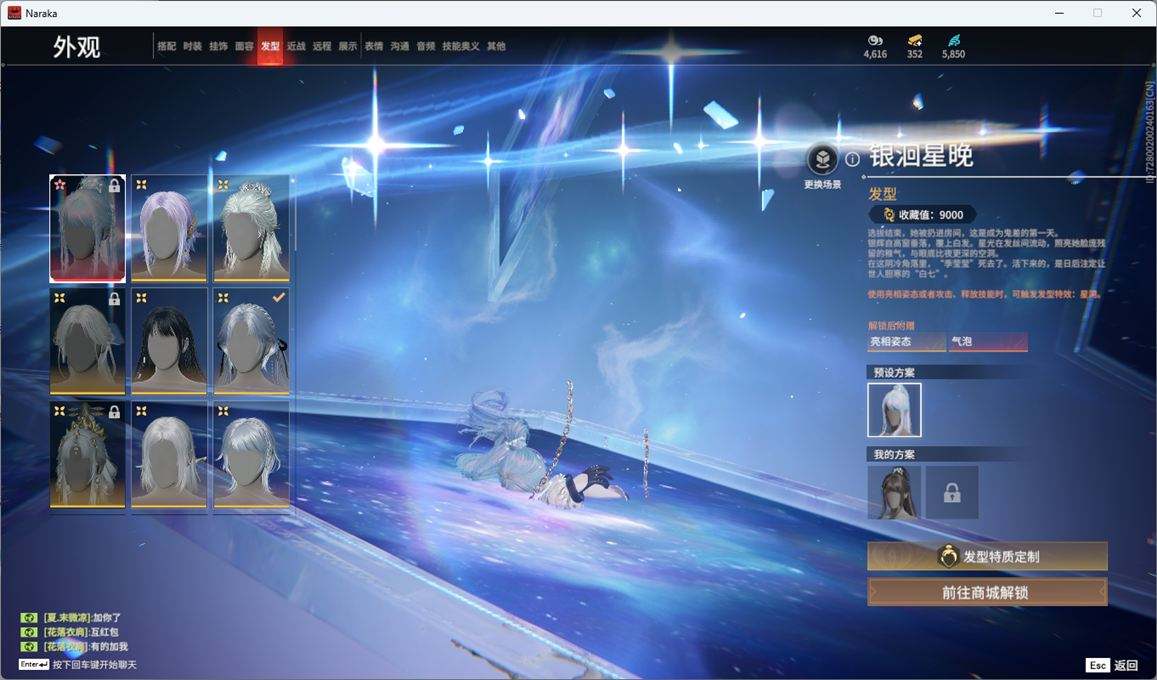Click the Naraka icon in title bar
Viewport: 1157px width, 680px height.
click(14, 13)
